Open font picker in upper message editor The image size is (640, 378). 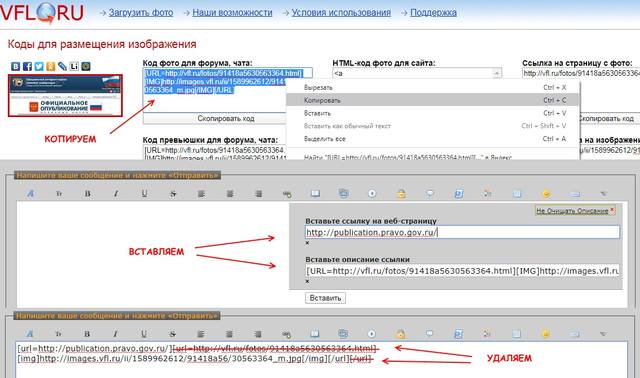click(x=31, y=193)
